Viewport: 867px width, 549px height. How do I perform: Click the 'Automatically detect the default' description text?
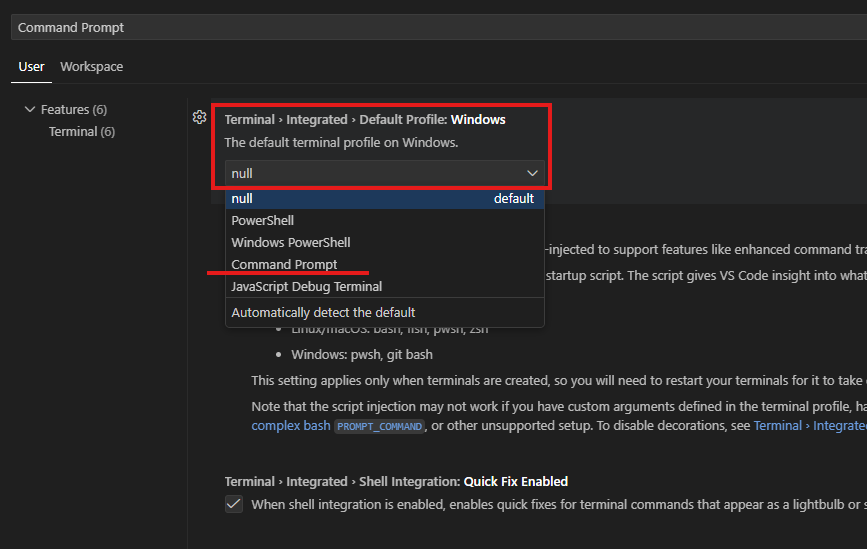coord(323,312)
